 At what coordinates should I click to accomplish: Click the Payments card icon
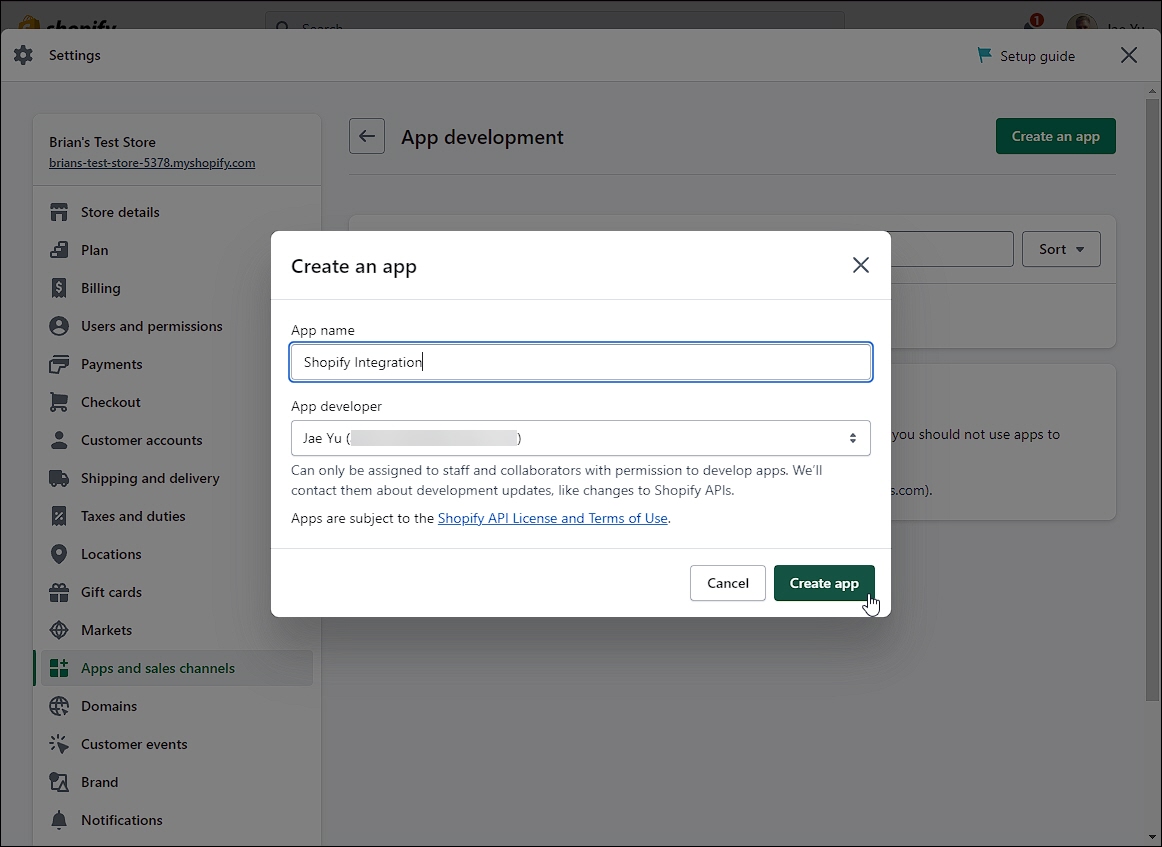click(x=59, y=364)
